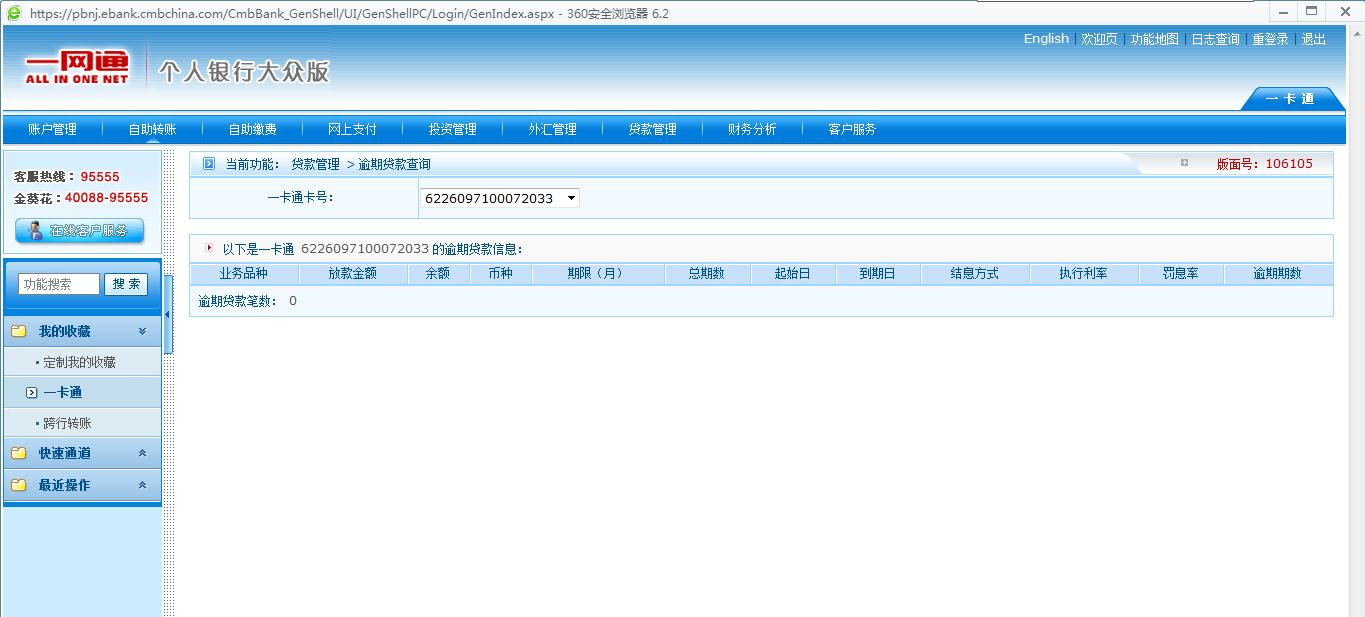1365x617 pixels.
Task: Click the 执行利率 column header
Action: (1083, 273)
